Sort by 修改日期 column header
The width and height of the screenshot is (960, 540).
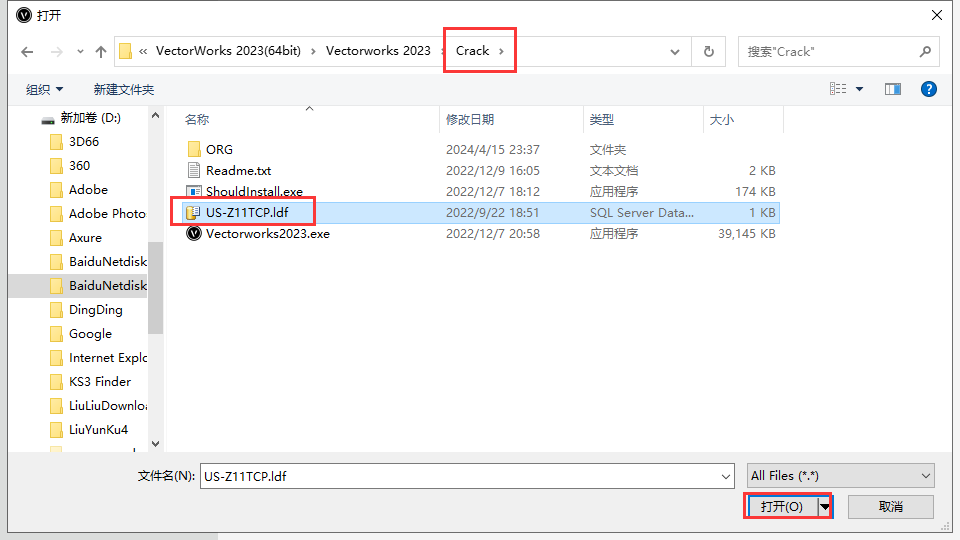pos(470,119)
